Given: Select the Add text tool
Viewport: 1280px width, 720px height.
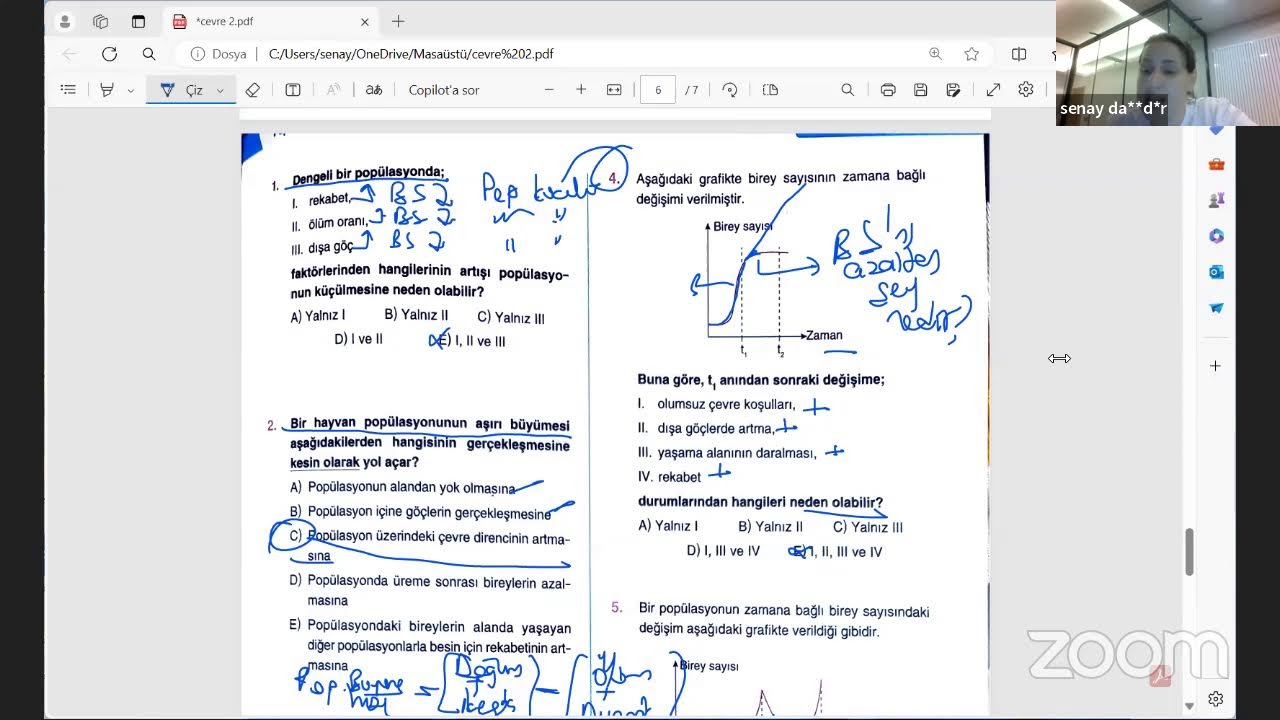Looking at the screenshot, I should 293,90.
